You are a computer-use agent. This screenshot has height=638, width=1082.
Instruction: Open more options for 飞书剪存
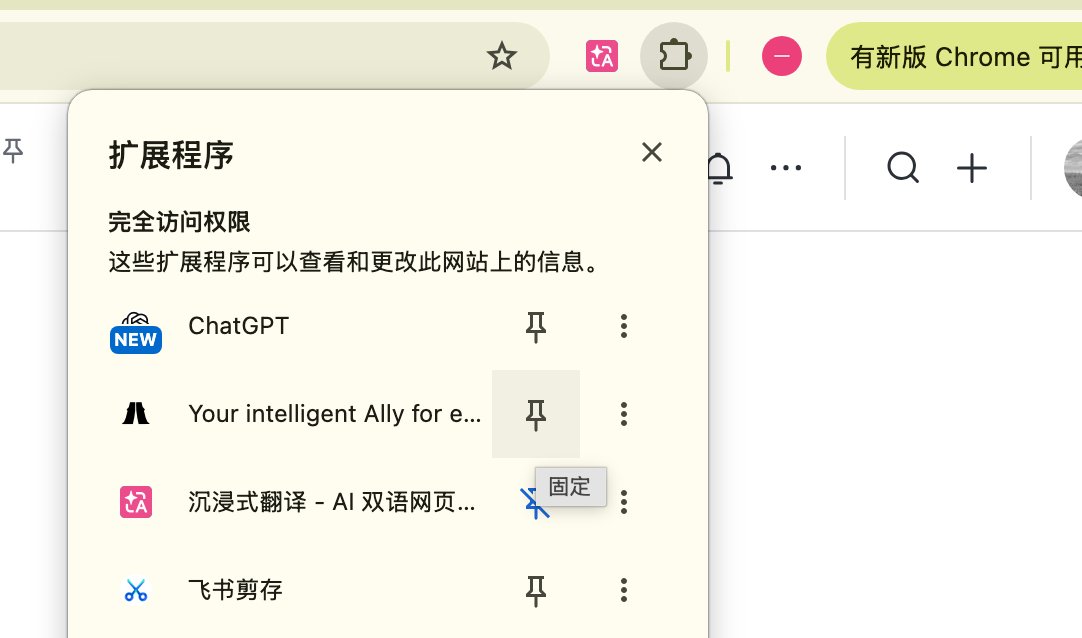(x=624, y=590)
